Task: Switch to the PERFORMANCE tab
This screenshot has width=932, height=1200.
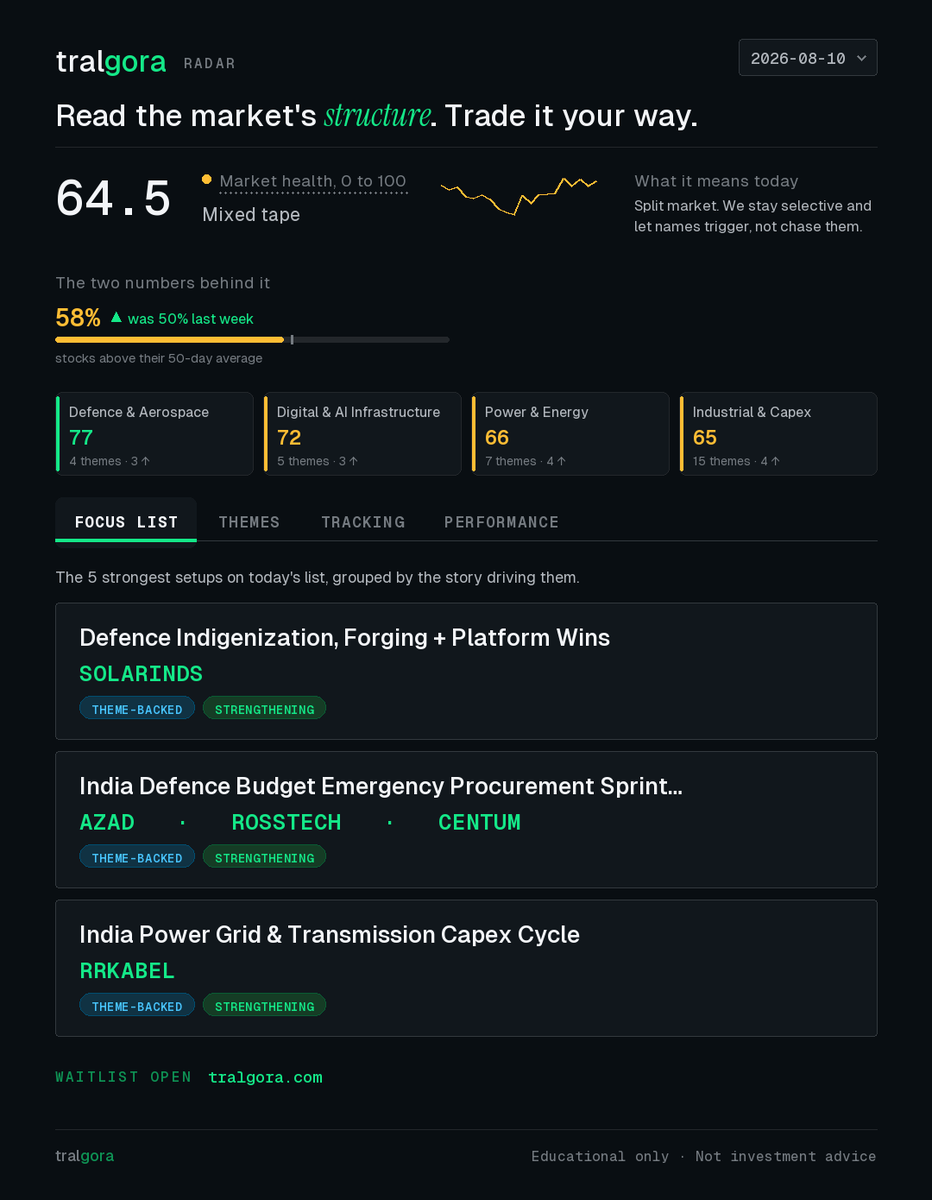Action: (x=502, y=522)
